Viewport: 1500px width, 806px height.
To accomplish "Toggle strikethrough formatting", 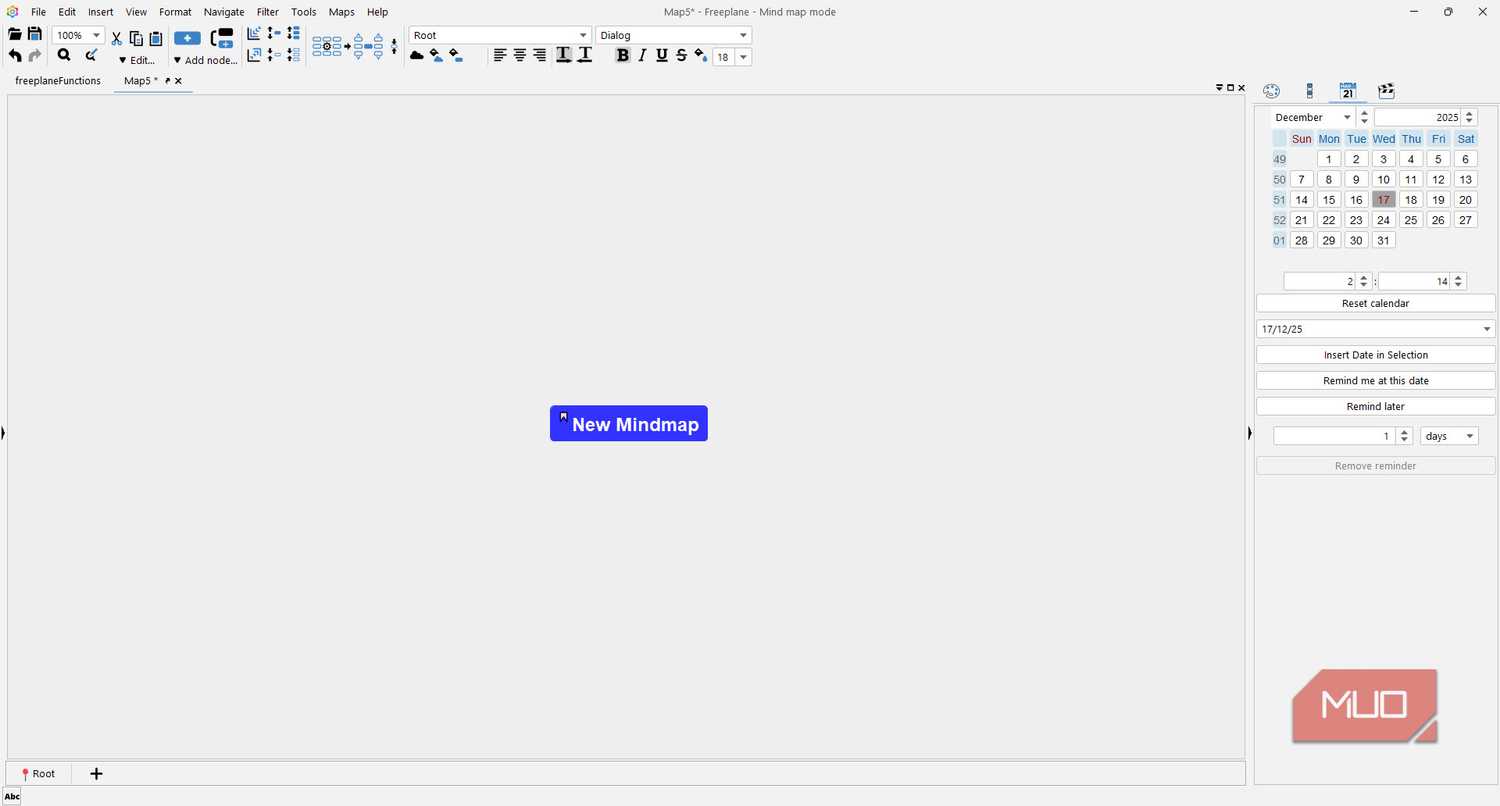I will [681, 56].
